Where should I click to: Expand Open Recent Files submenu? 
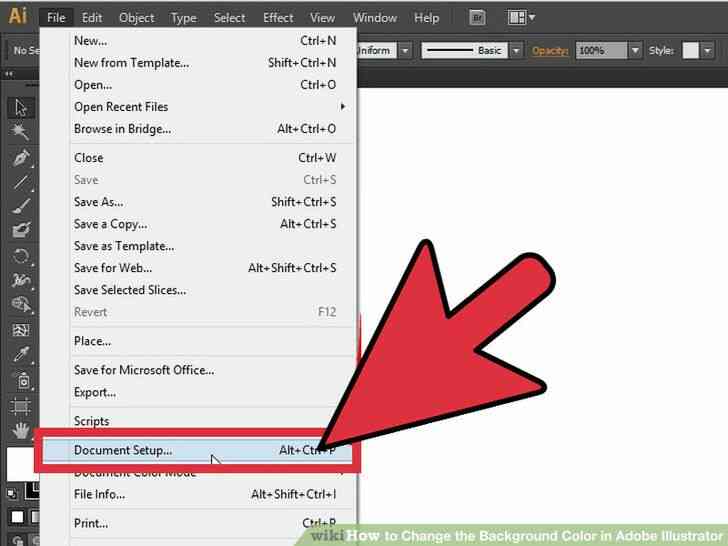click(x=199, y=107)
